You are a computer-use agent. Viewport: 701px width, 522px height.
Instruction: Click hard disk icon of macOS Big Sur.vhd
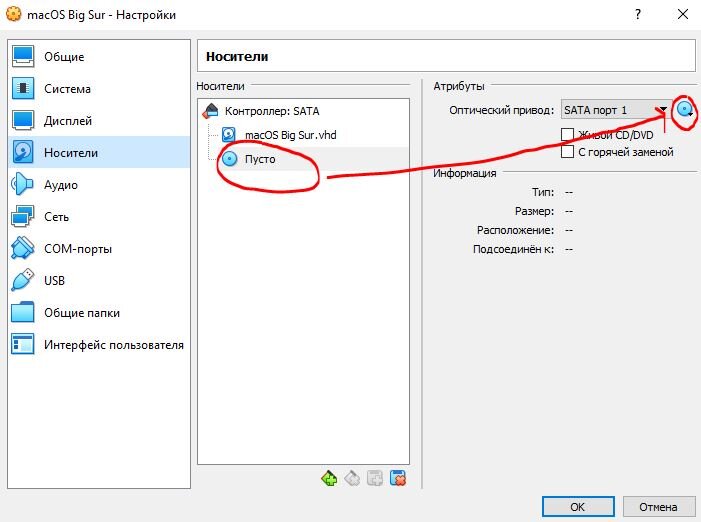coord(229,135)
